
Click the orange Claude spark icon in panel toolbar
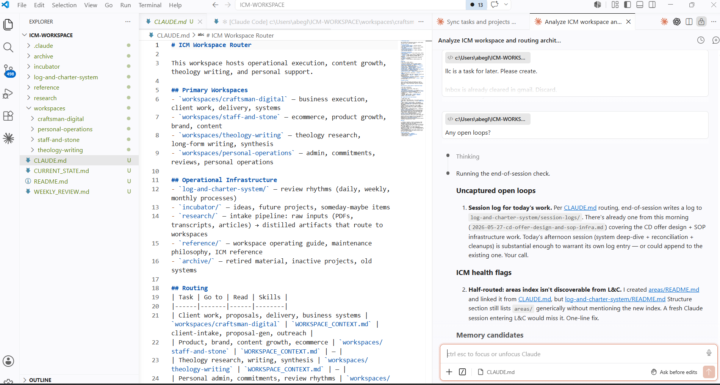click(664, 22)
